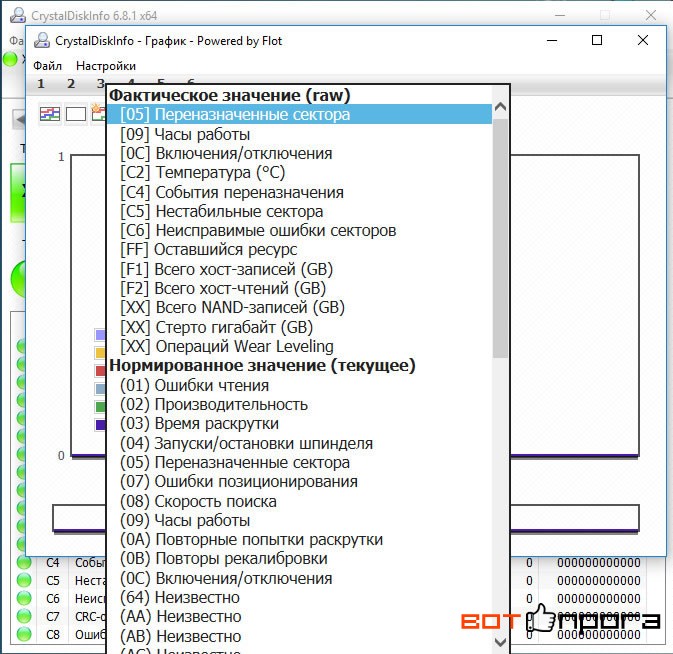Select raw [05] Переназначенные сектора option
This screenshot has width=673, height=654.
coord(299,115)
